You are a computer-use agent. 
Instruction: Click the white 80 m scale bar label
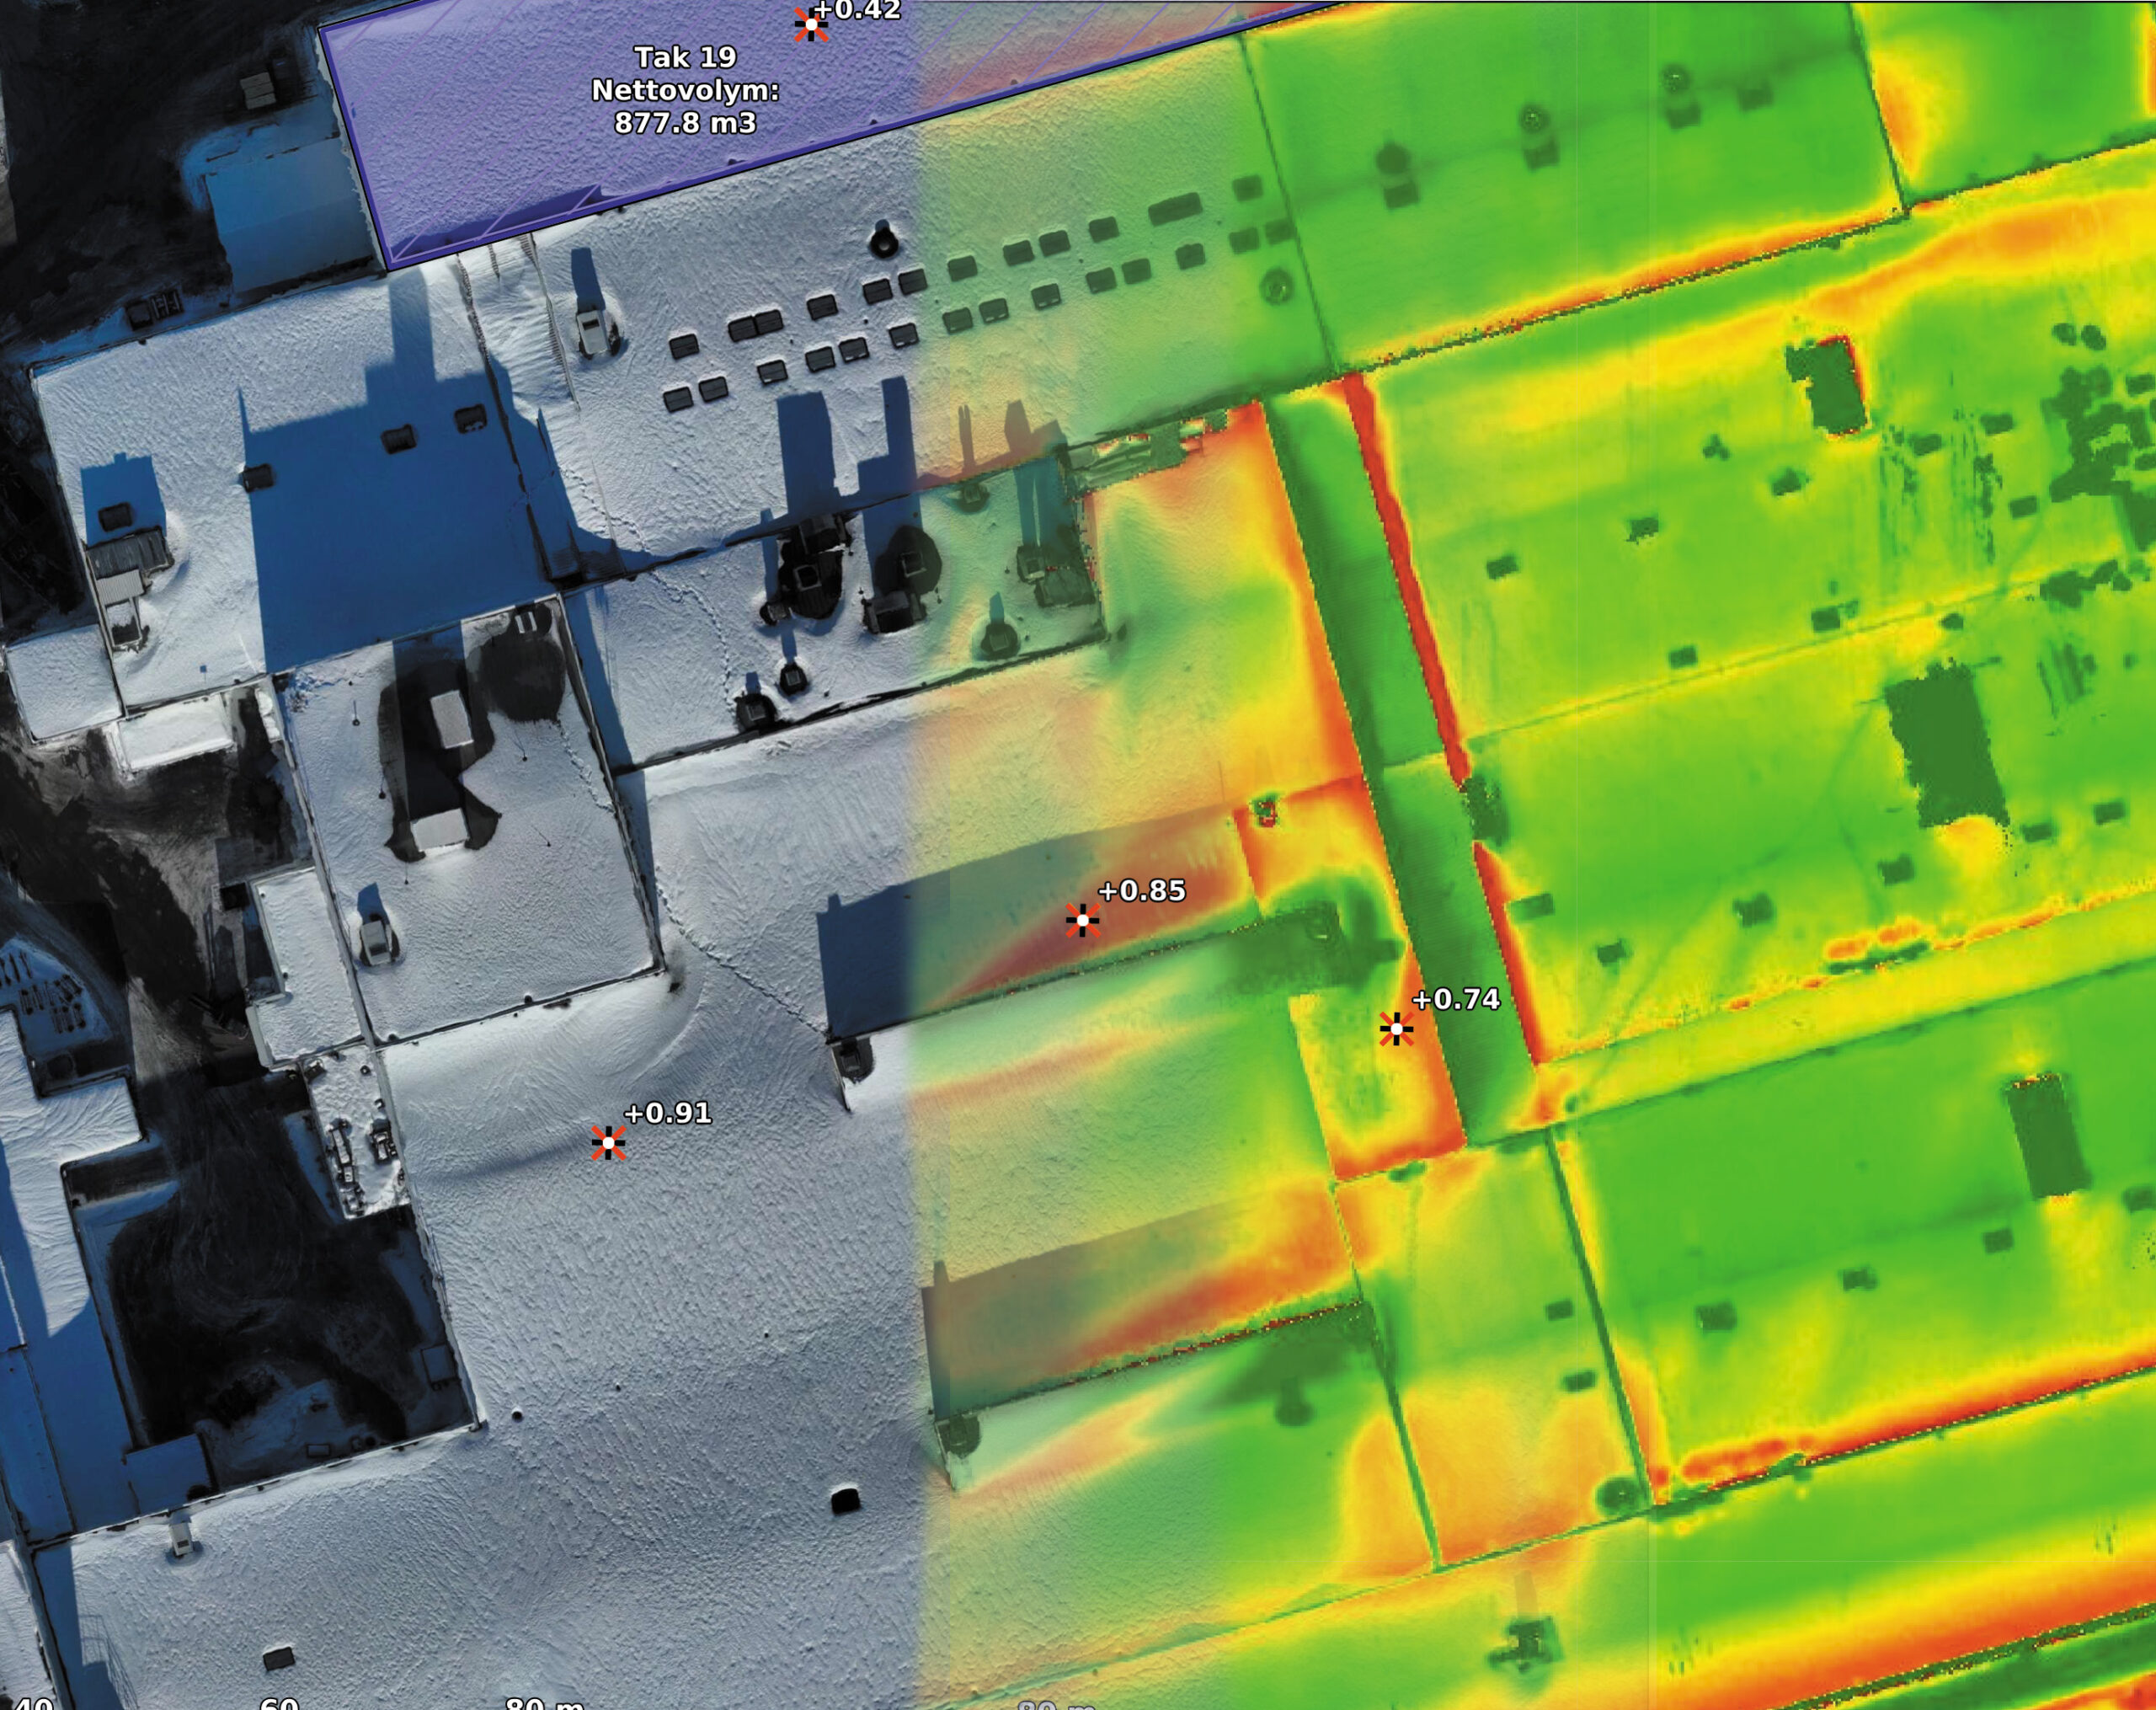tap(543, 1702)
